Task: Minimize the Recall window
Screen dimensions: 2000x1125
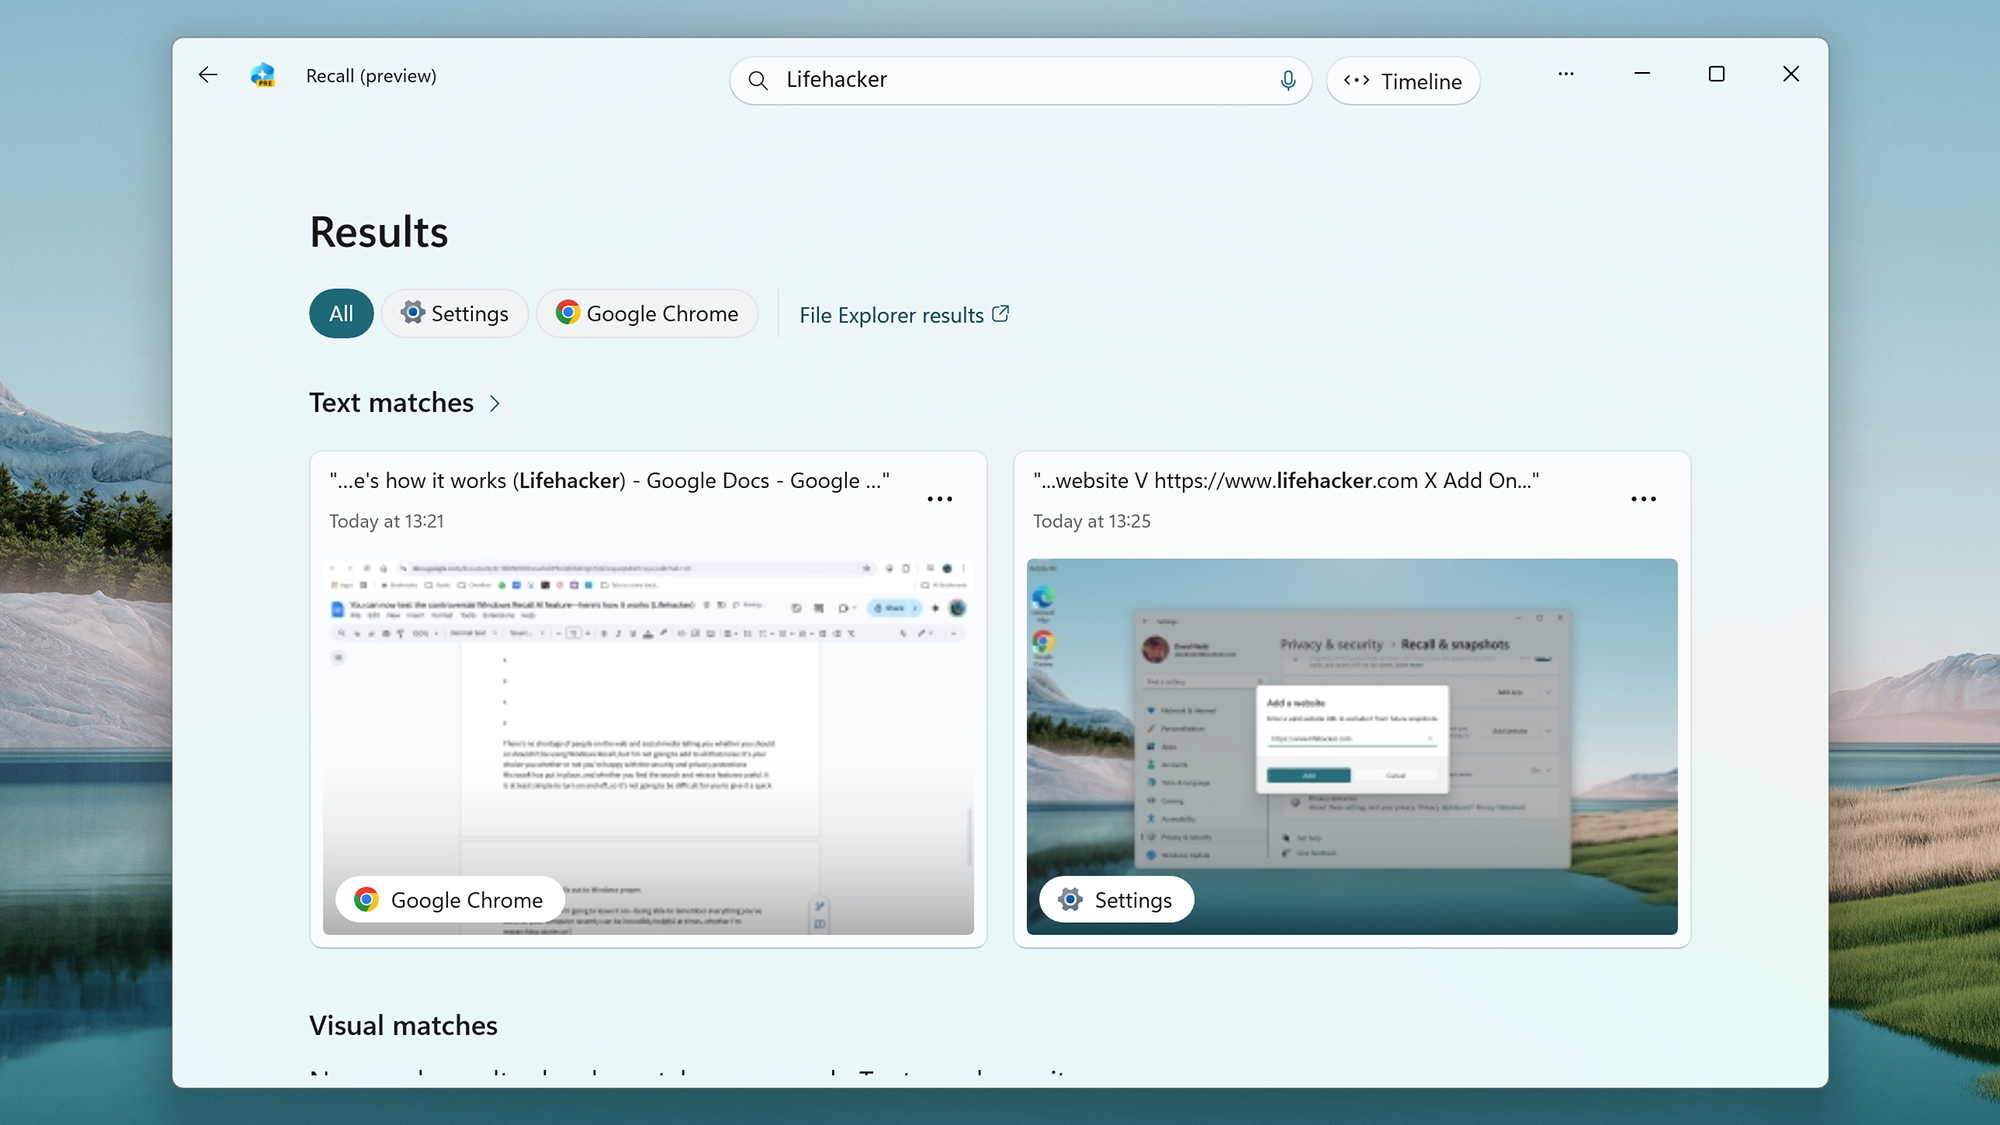Action: pos(1642,74)
